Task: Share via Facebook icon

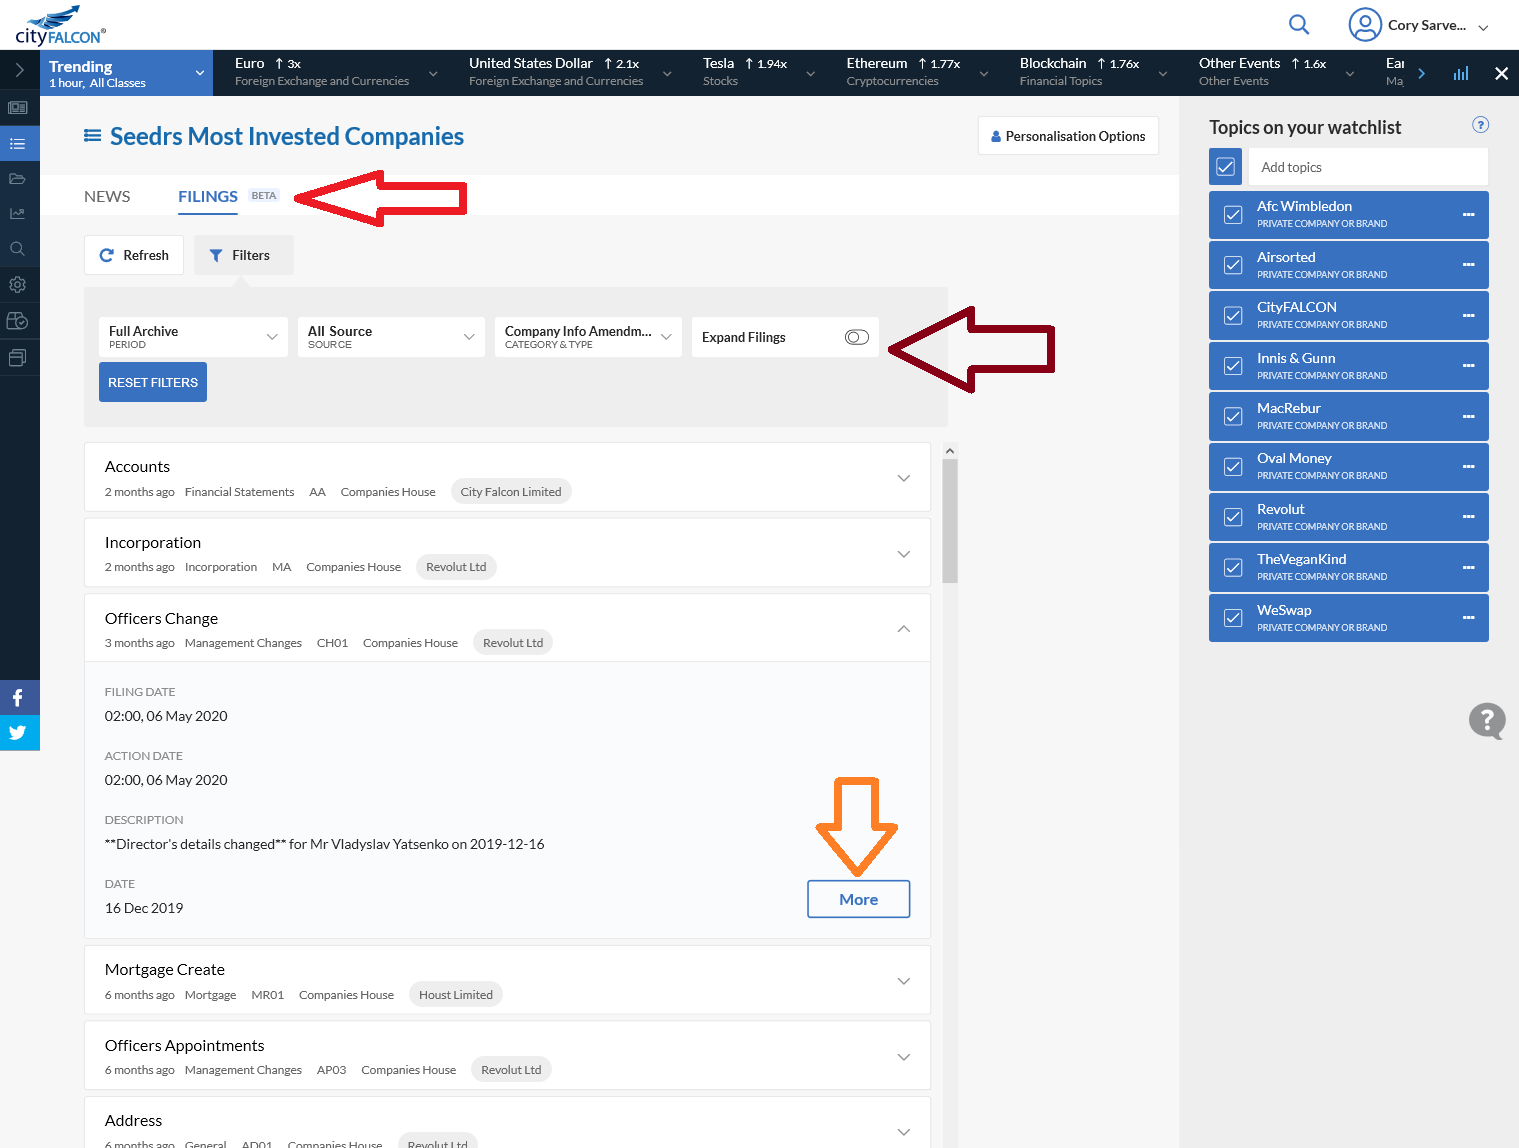Action: 19,698
